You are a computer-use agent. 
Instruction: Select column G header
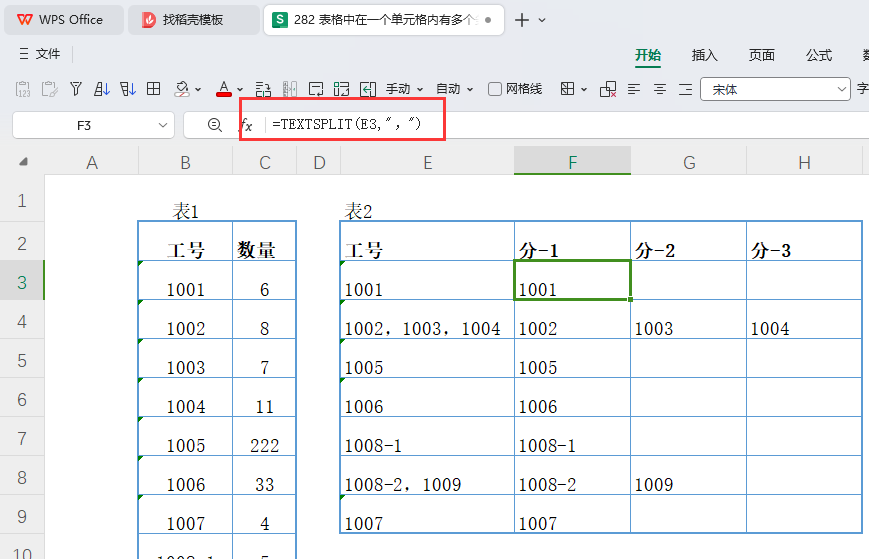pyautogui.click(x=689, y=162)
